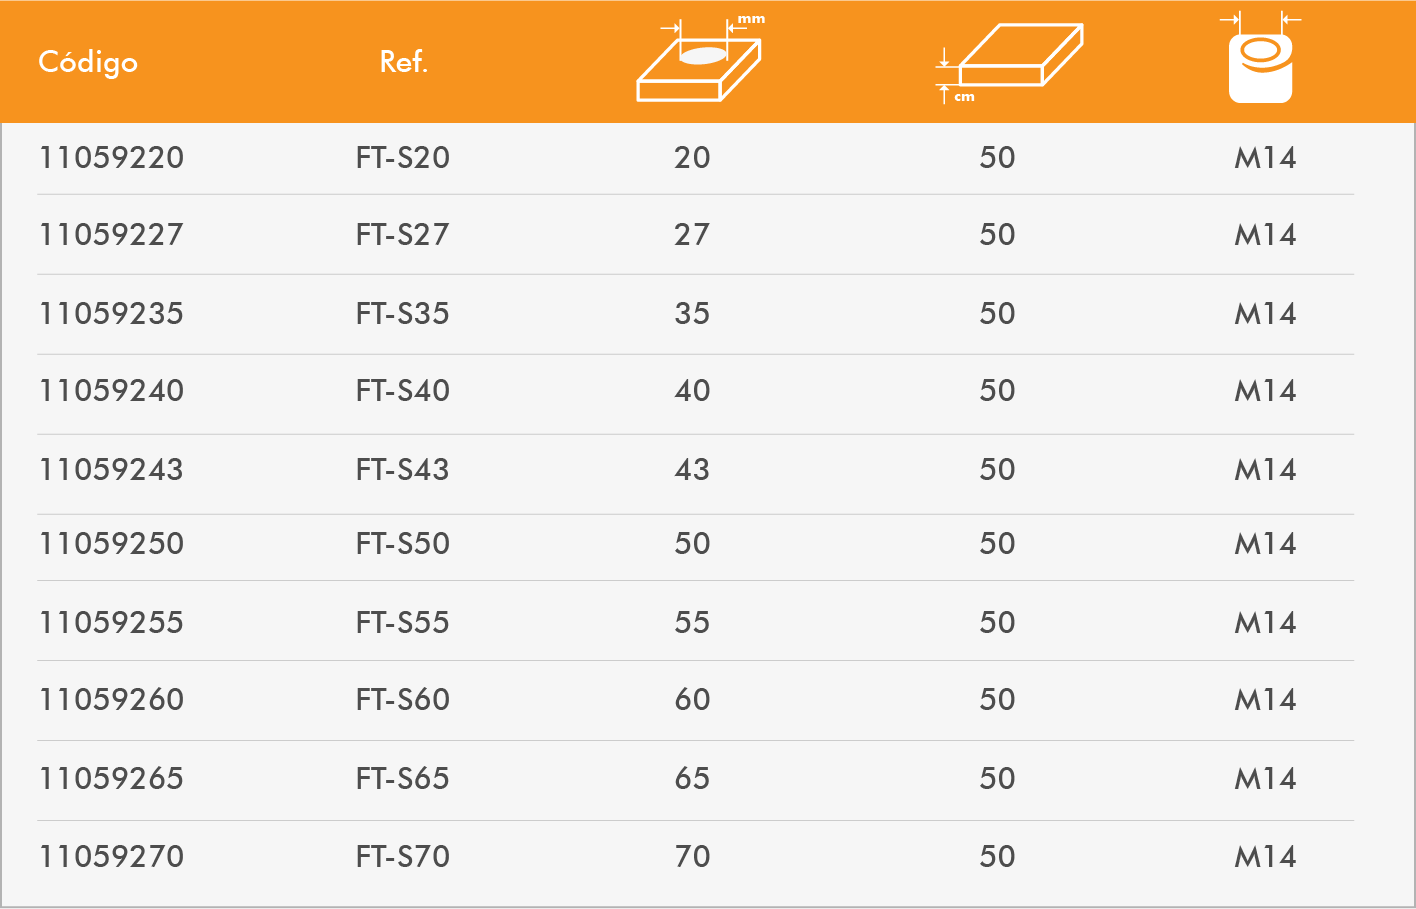Select product code 11059220
Viewport: 1416px width, 909px height.
click(x=111, y=157)
